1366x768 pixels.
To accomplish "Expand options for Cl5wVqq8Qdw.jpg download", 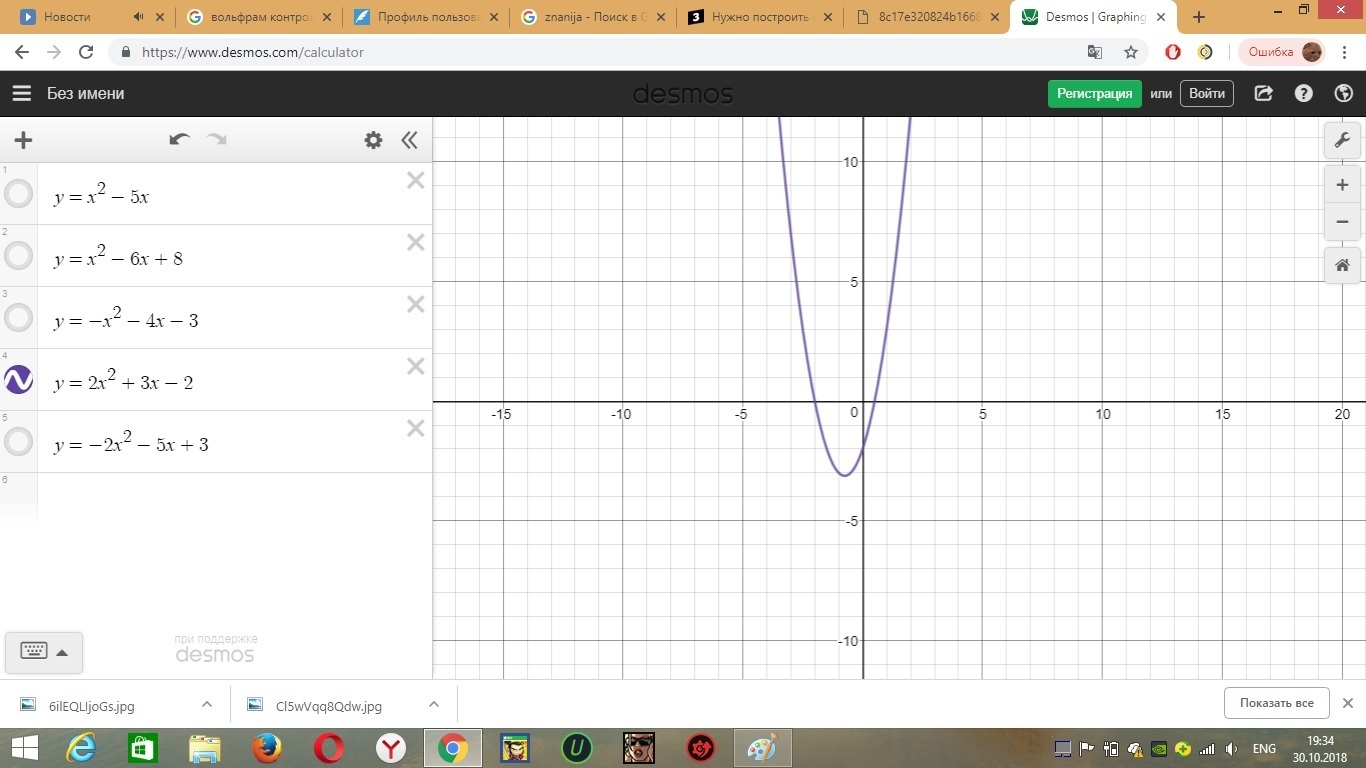I will pos(434,704).
